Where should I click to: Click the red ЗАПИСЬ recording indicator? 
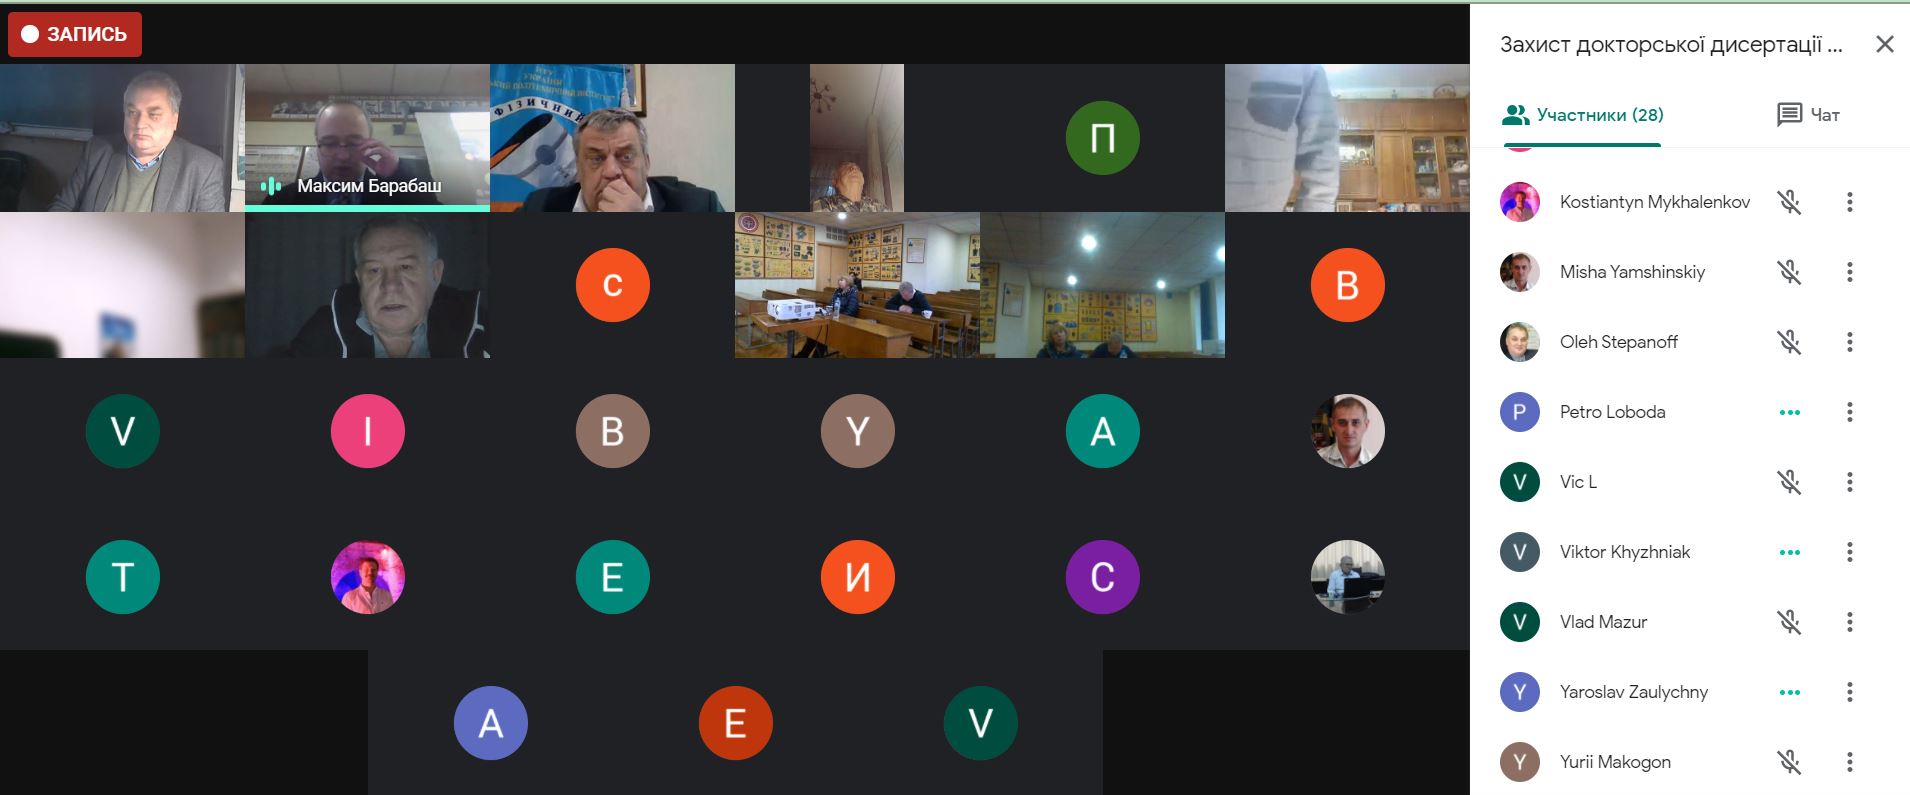[75, 34]
